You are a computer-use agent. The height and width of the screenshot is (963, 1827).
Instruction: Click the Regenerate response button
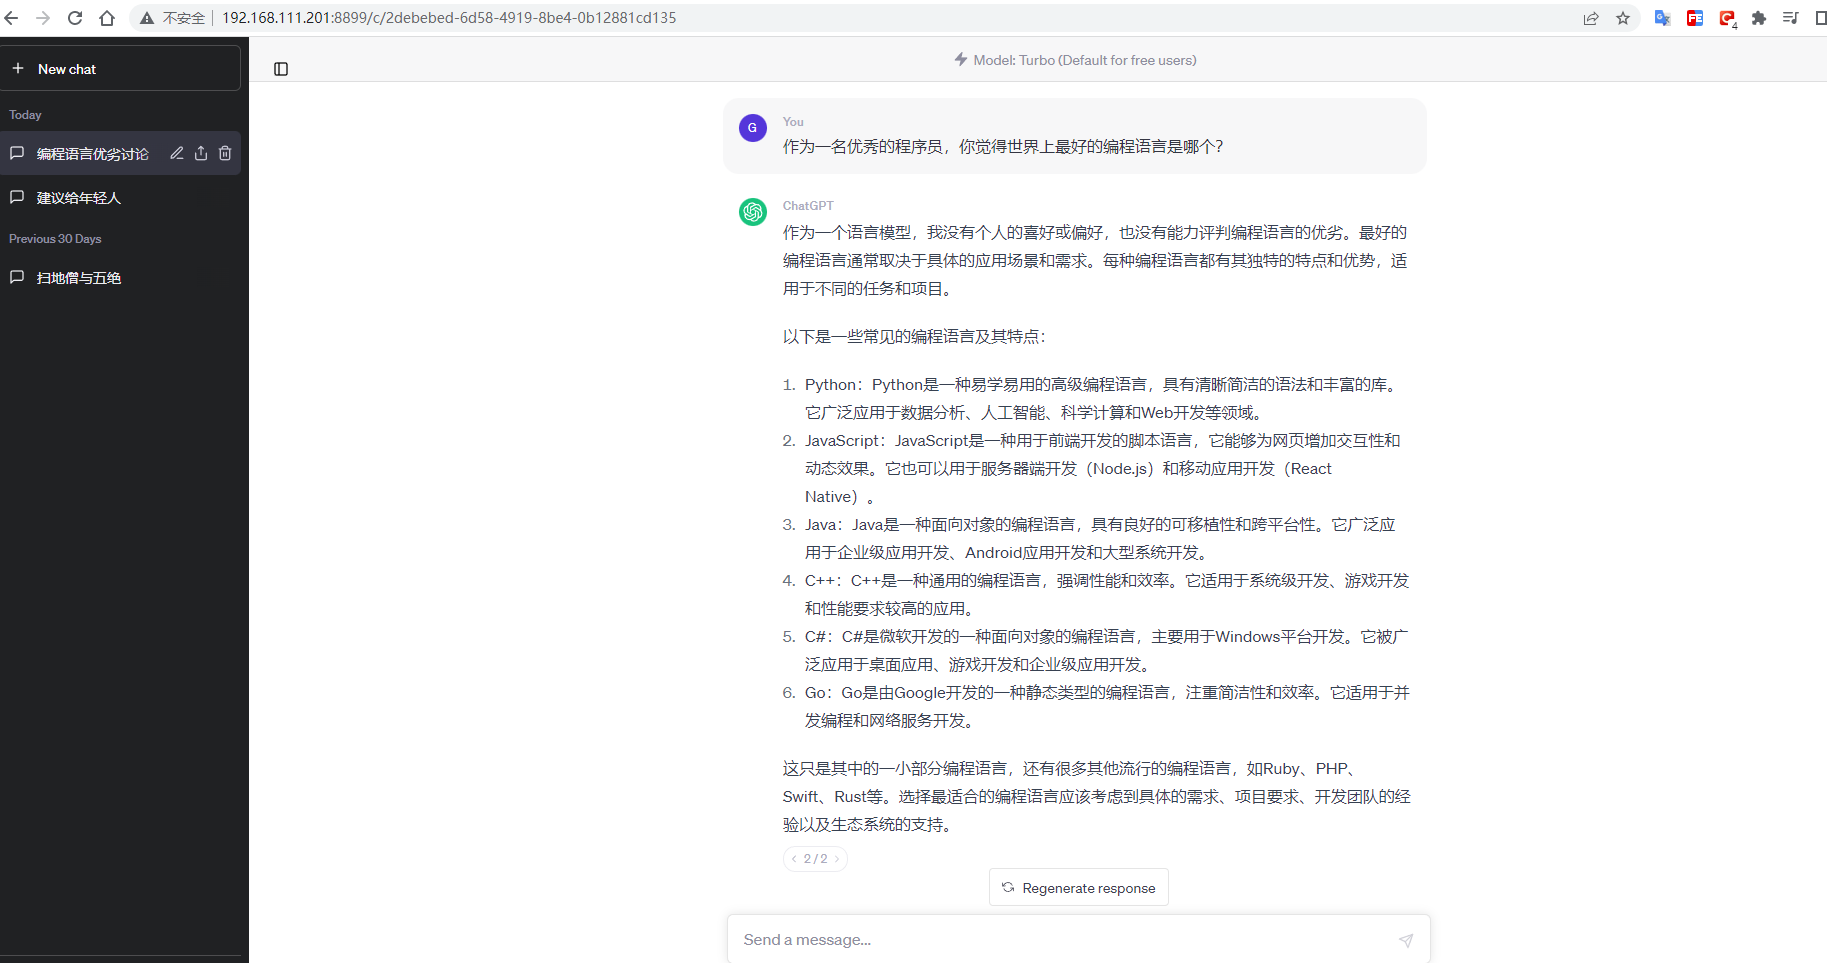point(1078,887)
